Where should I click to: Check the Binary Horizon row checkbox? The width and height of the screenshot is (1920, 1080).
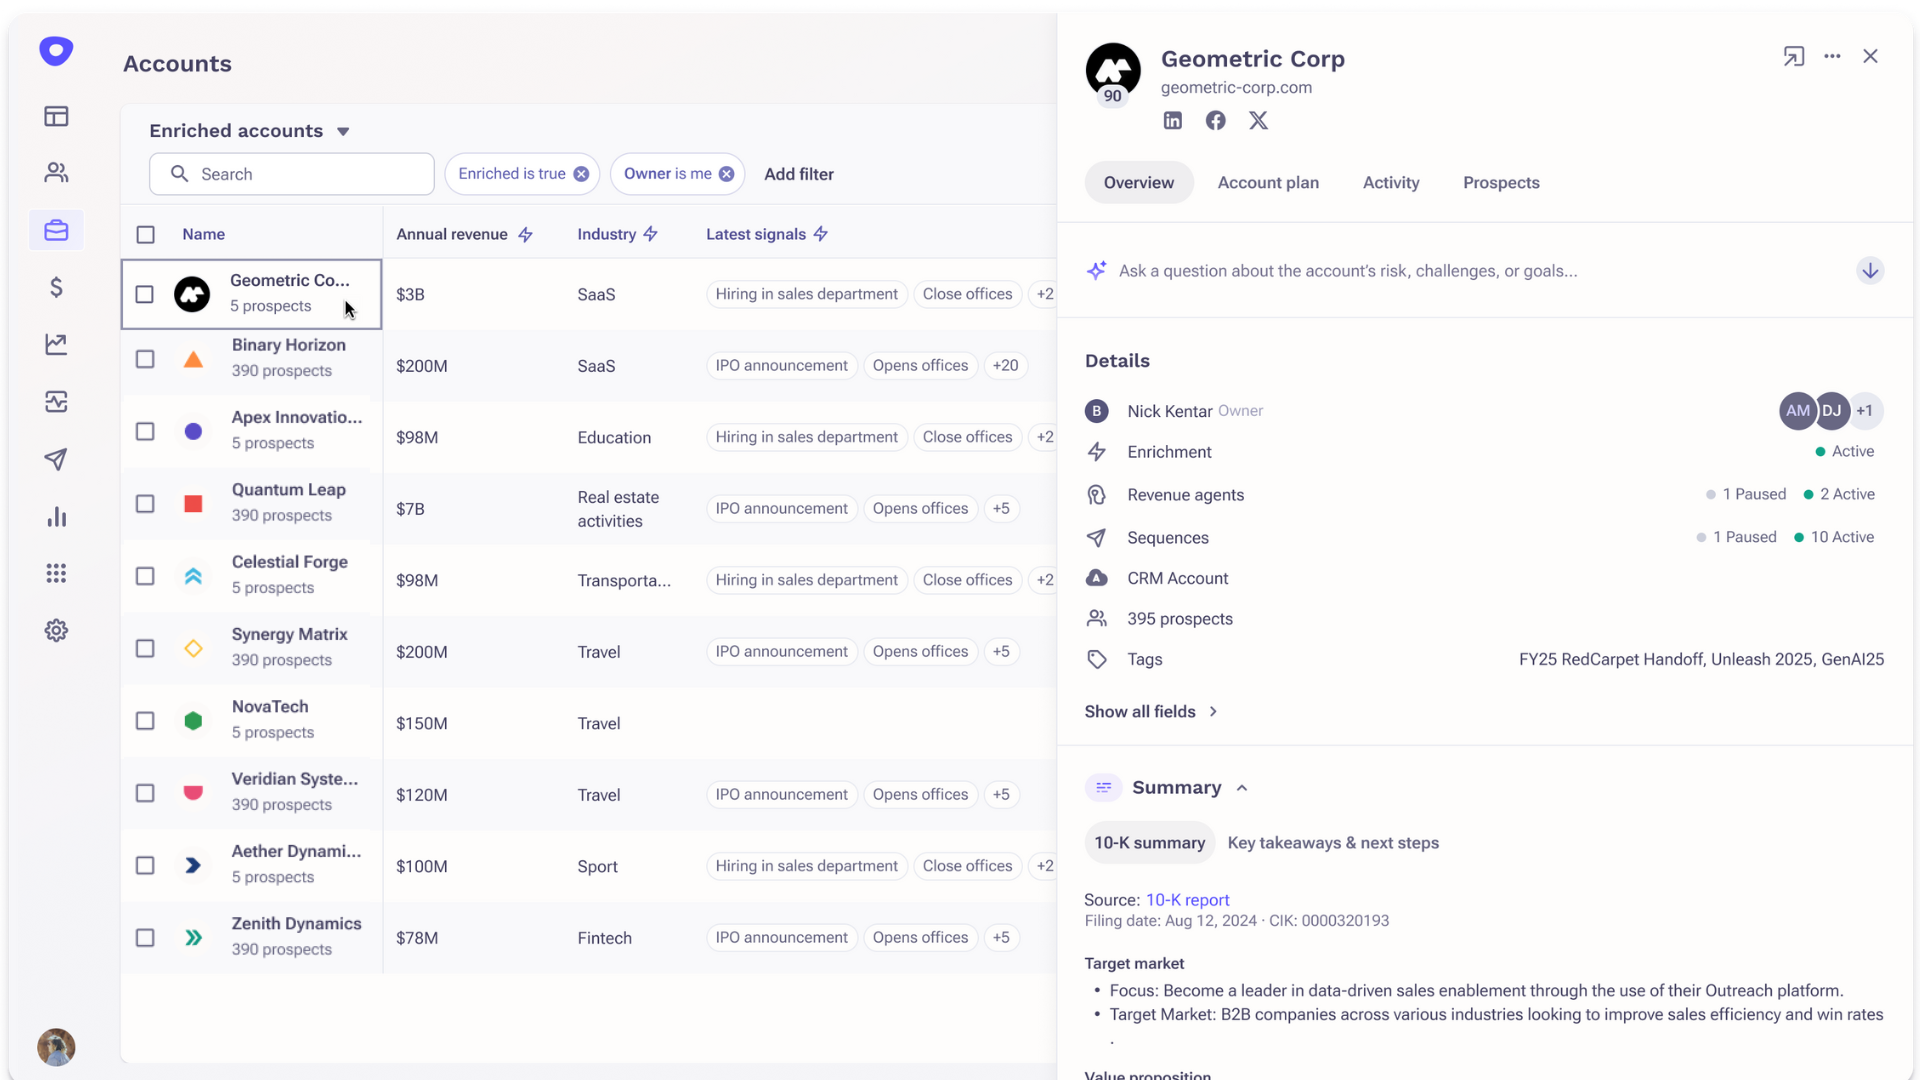[145, 359]
